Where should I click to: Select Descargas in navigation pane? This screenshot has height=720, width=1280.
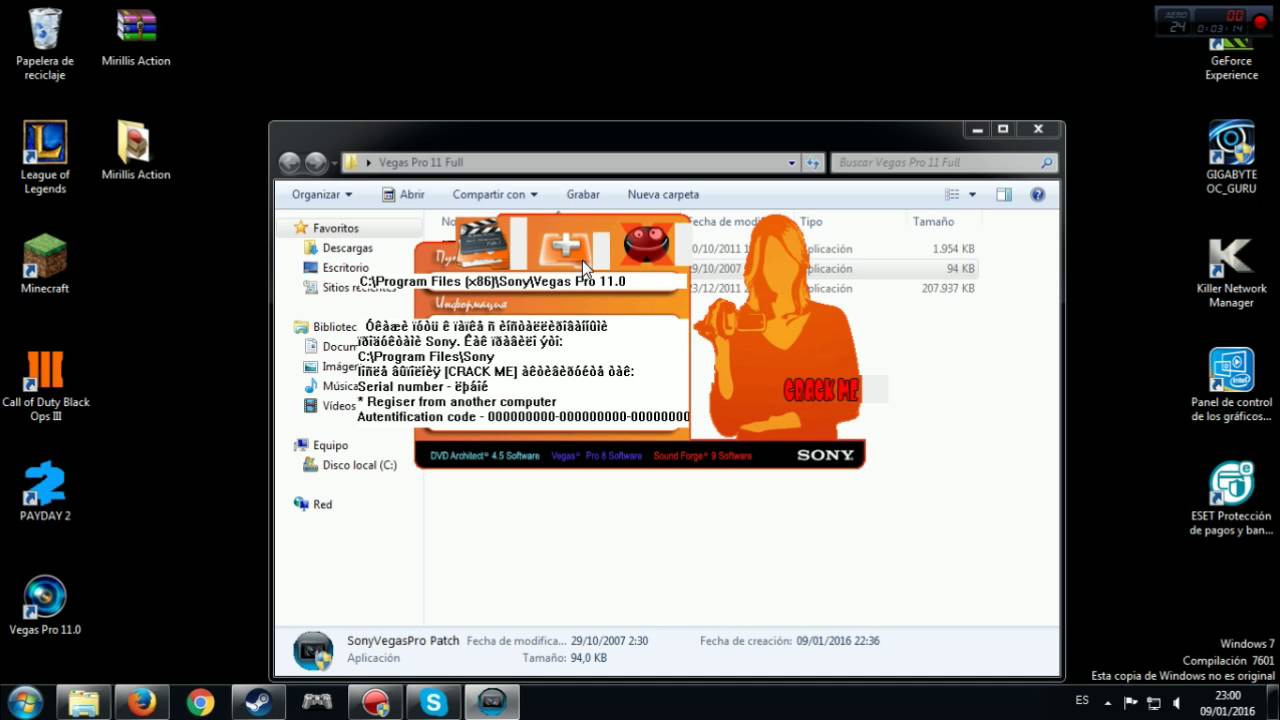point(347,248)
